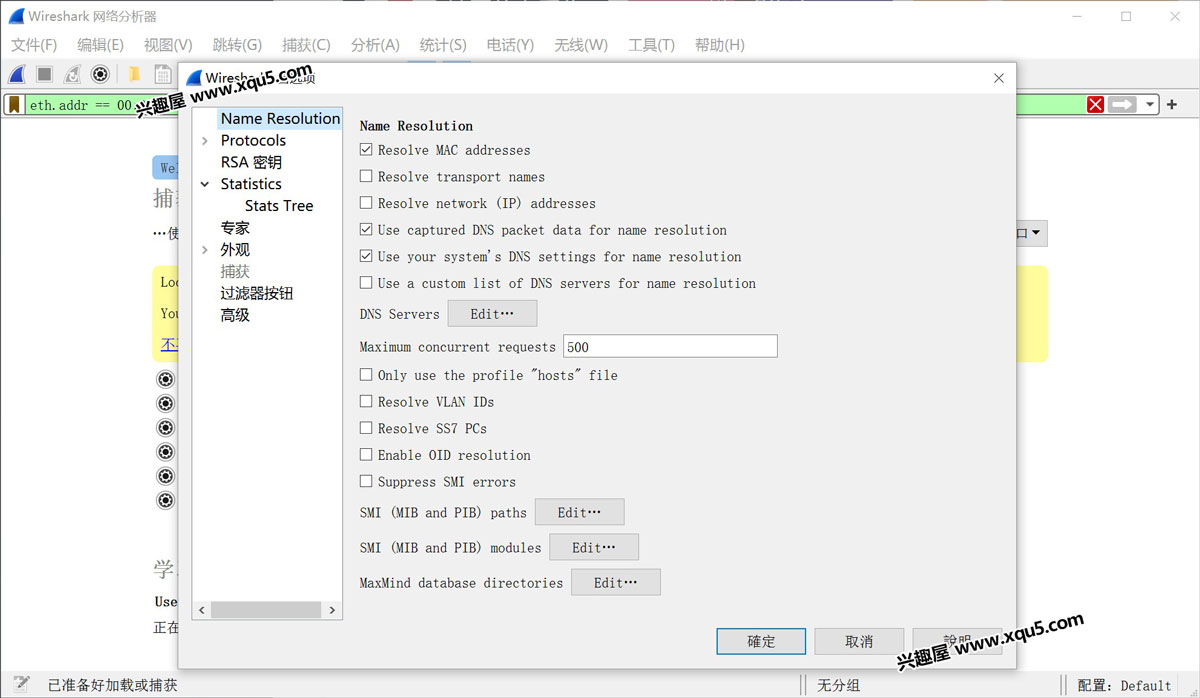
Task: Check Suppress SMI errors
Action: (x=366, y=482)
